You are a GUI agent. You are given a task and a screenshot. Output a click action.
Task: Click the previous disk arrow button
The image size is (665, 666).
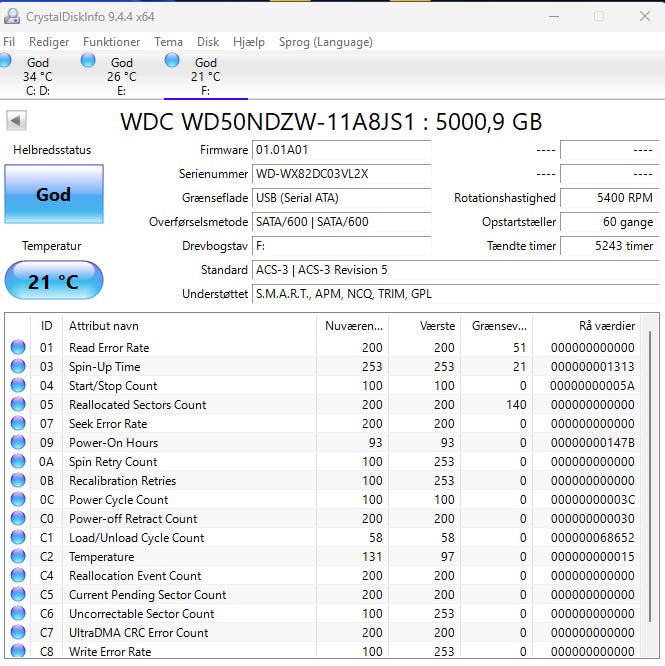(x=16, y=121)
